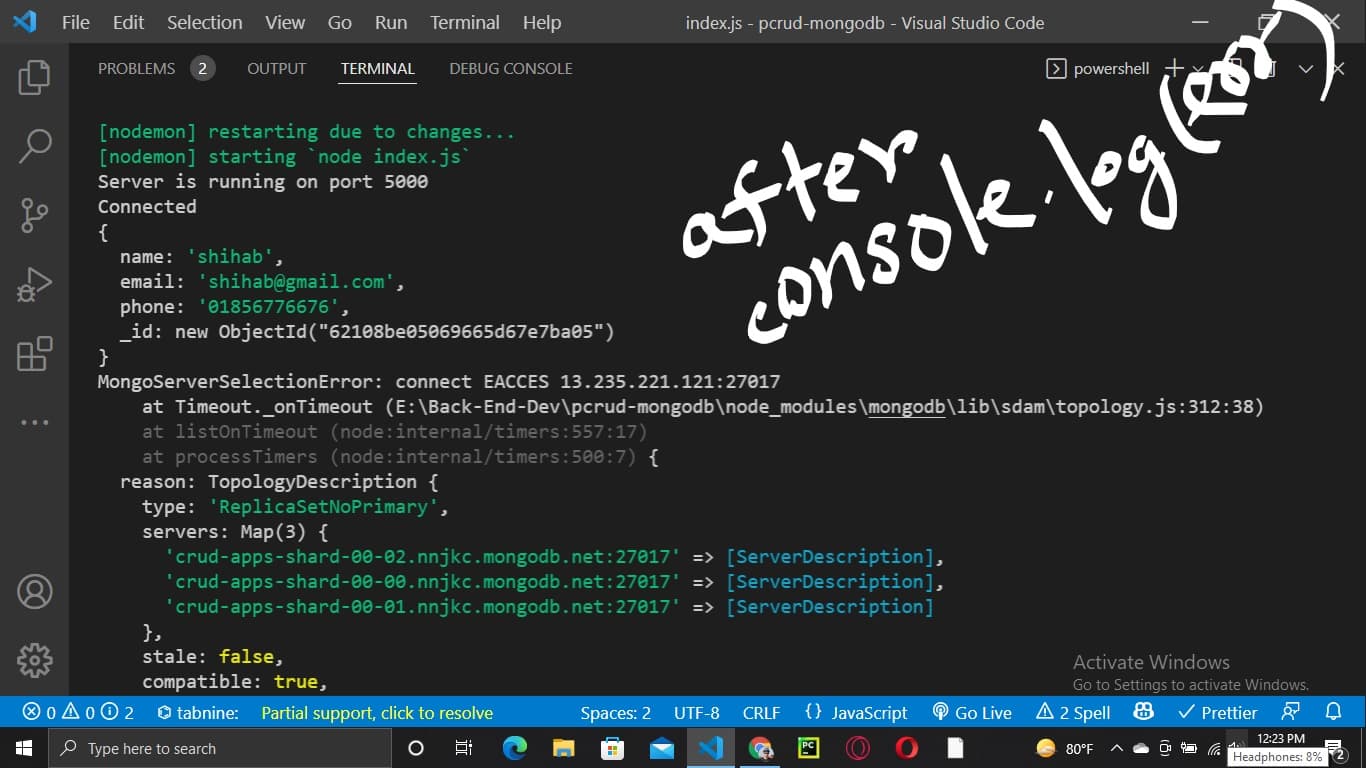Open the Manage gear icon
The height and width of the screenshot is (768, 1366).
(x=34, y=660)
